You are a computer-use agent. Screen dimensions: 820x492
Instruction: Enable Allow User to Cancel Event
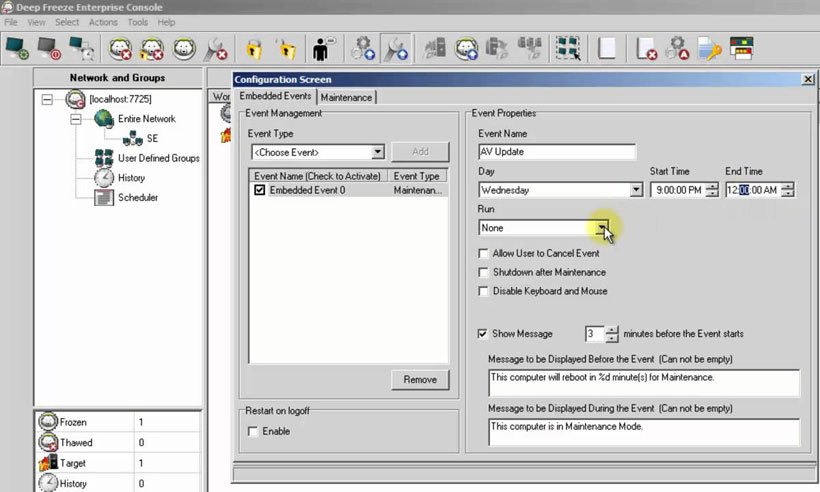coord(483,253)
